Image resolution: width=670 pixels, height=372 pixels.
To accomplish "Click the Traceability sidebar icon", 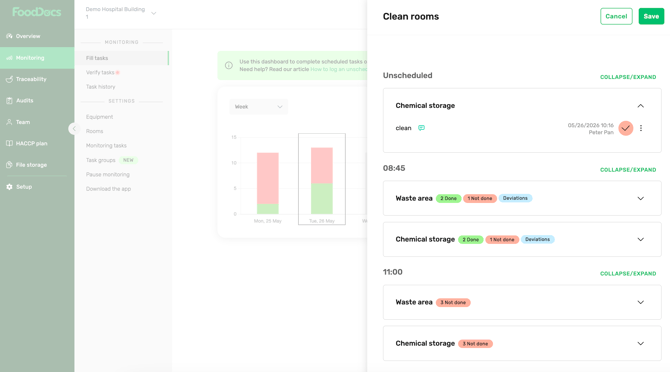I will pos(9,79).
